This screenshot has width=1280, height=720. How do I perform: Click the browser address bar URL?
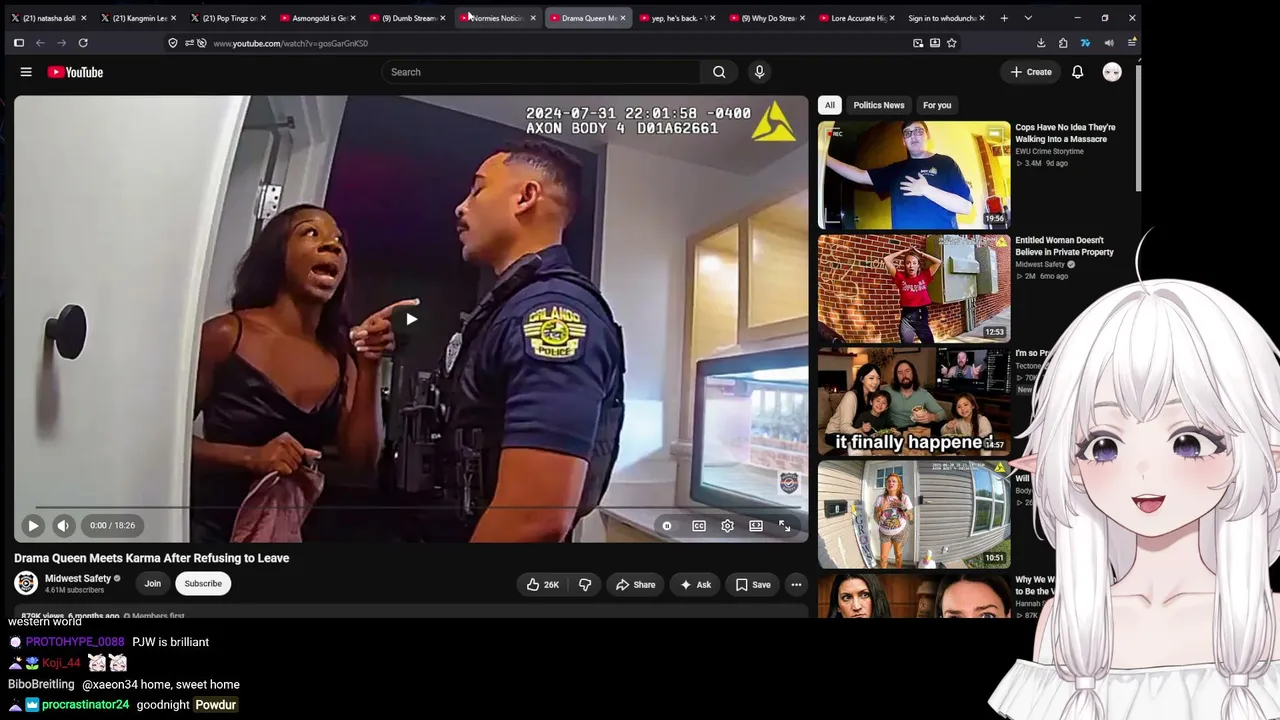click(290, 43)
